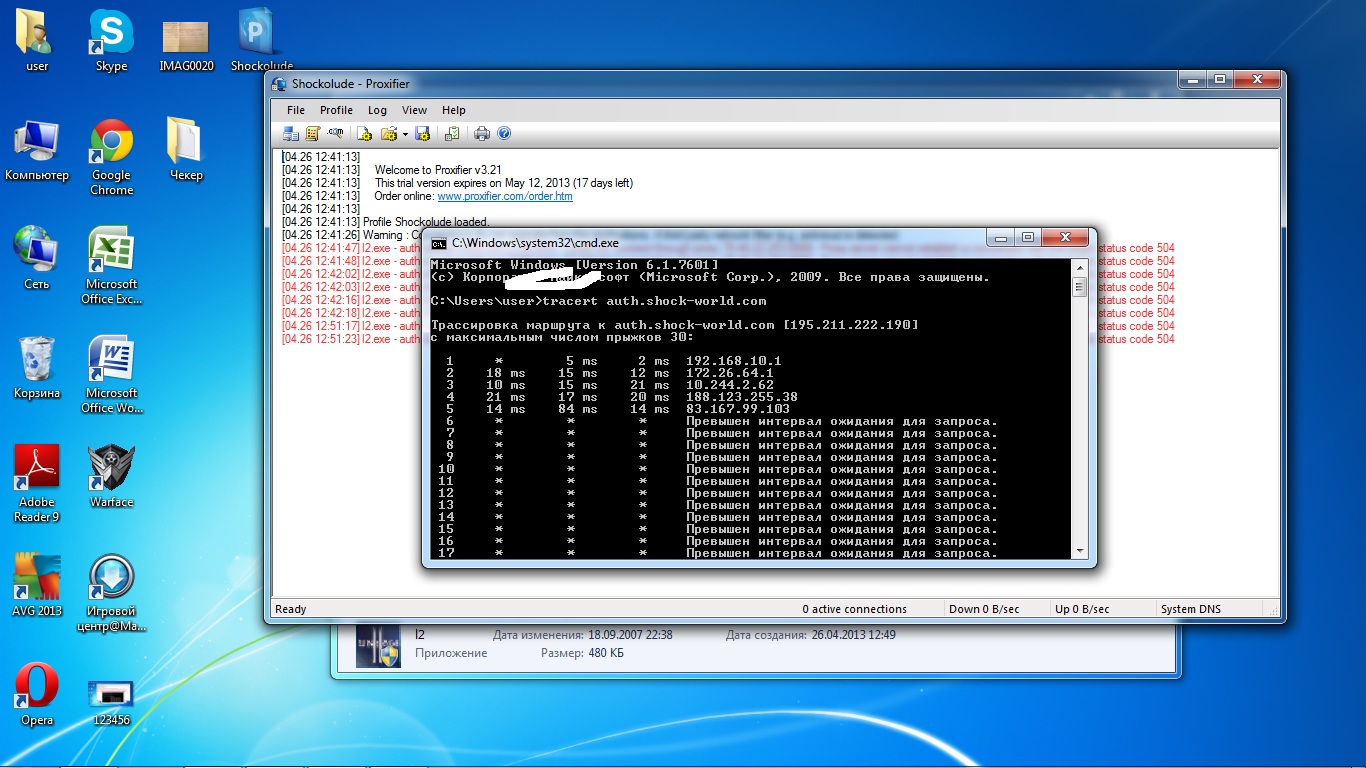Viewport: 1366px width, 768px height.
Task: Select the Google Chrome desktop icon
Action: [x=111, y=157]
